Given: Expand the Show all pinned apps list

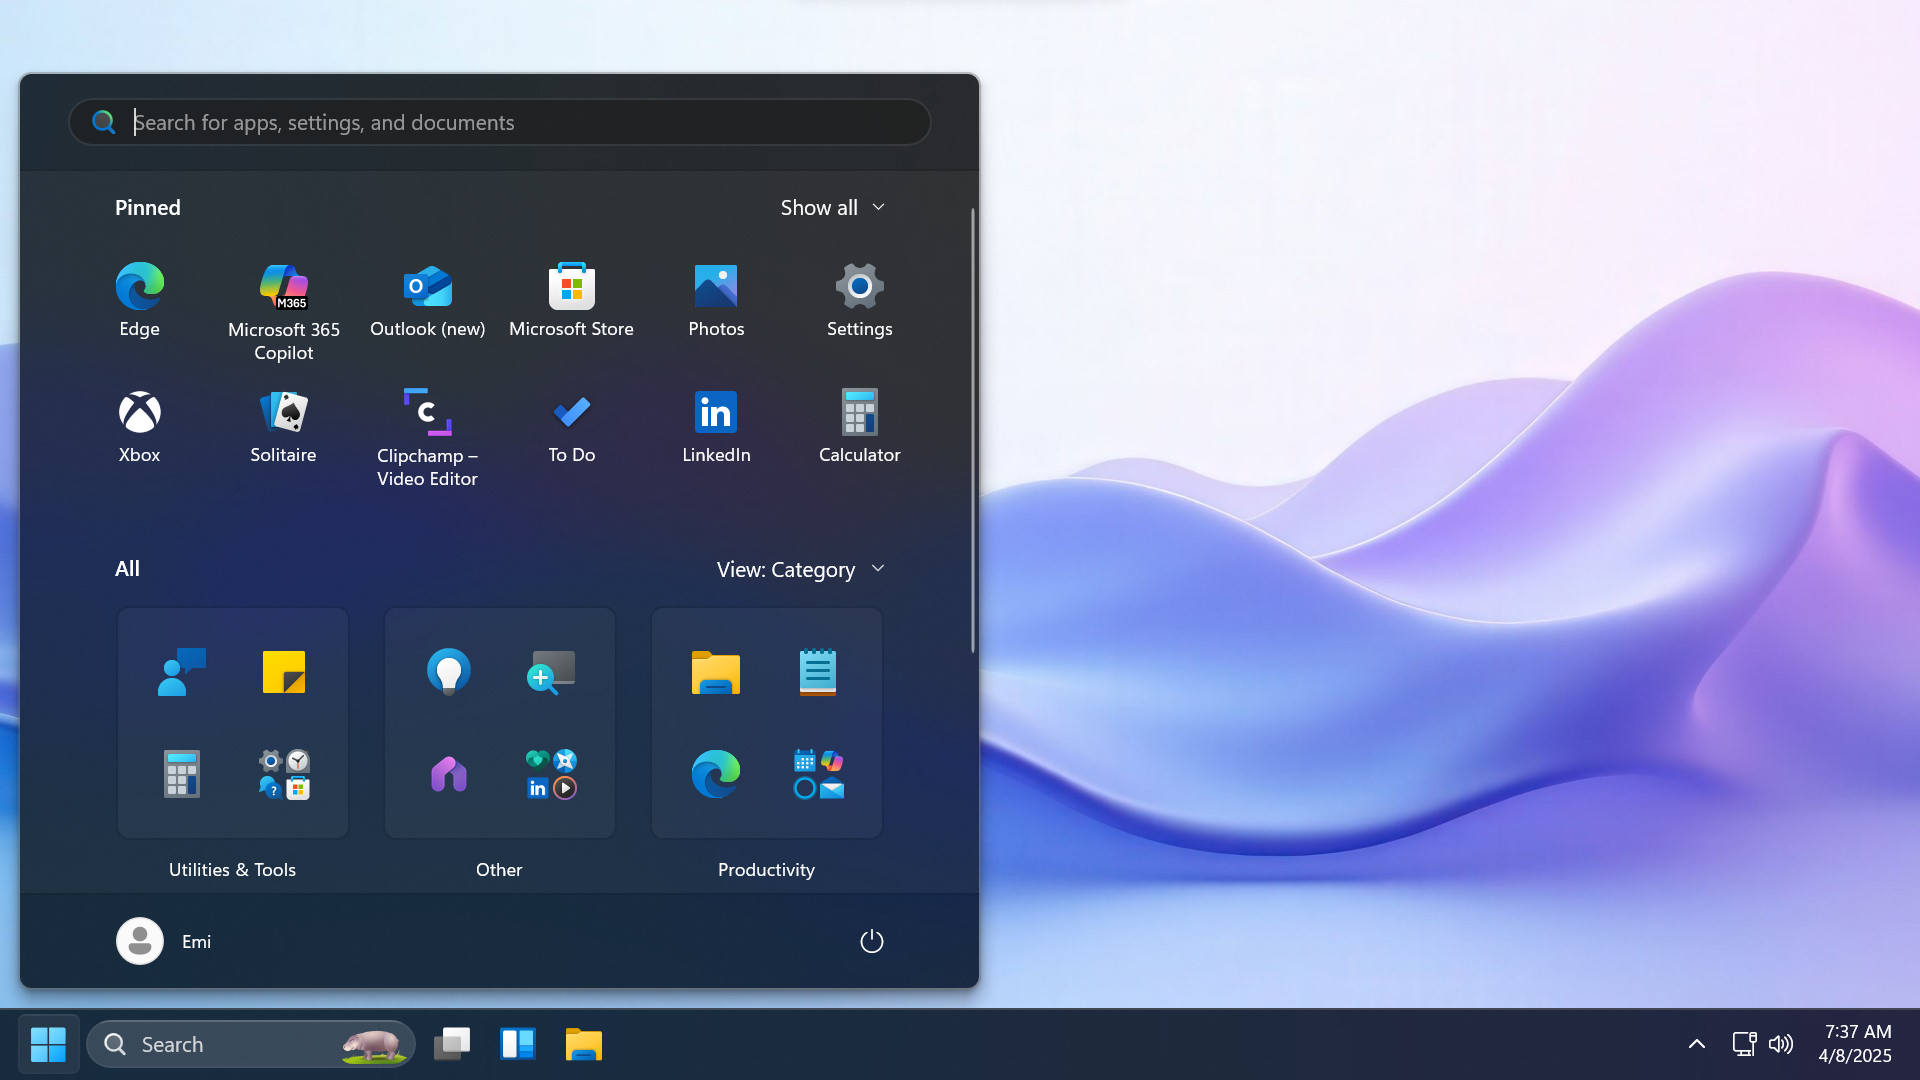Looking at the screenshot, I should 833,207.
